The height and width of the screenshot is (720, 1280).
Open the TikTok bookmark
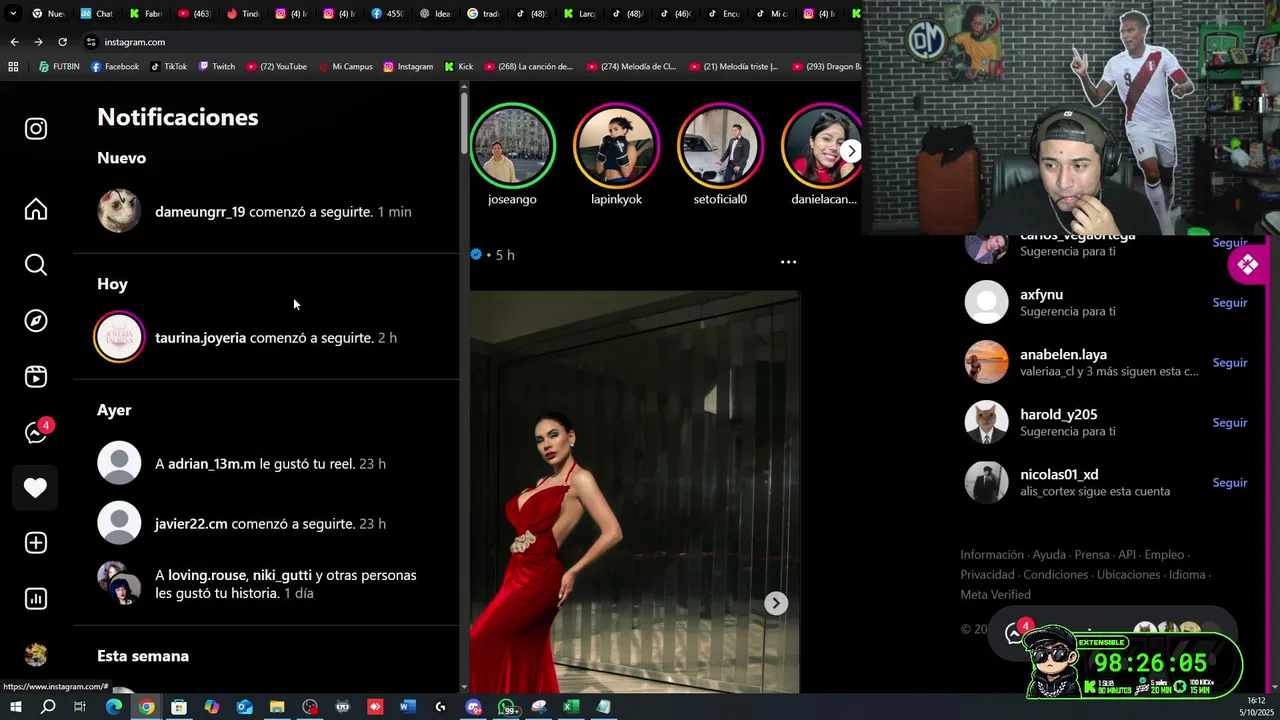[x=169, y=67]
